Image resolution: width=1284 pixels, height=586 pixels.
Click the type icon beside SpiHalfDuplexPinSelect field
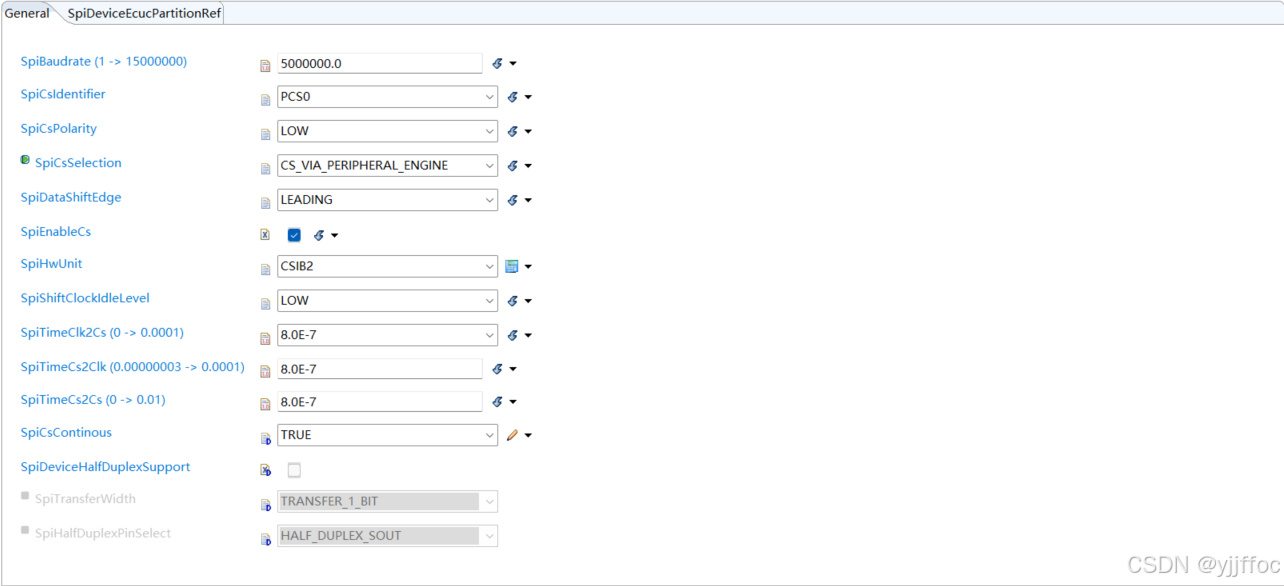(265, 538)
